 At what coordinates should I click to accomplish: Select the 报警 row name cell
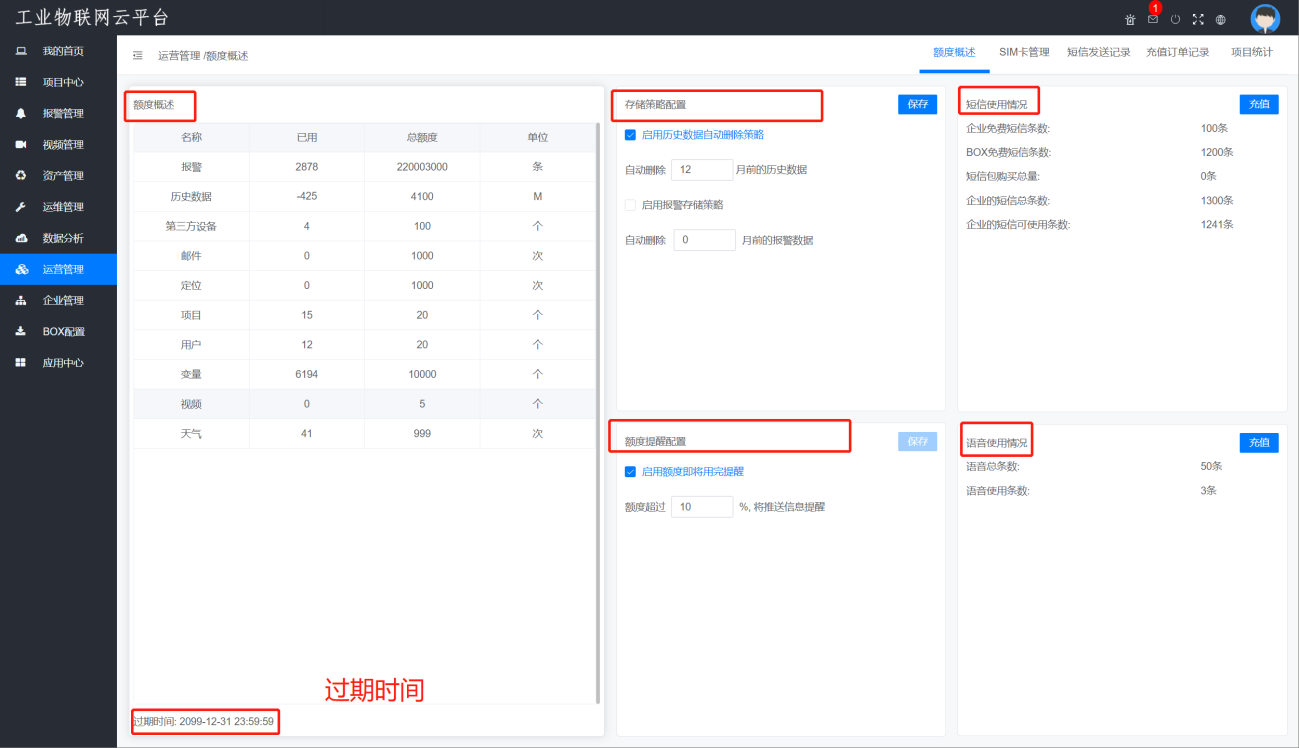[191, 167]
